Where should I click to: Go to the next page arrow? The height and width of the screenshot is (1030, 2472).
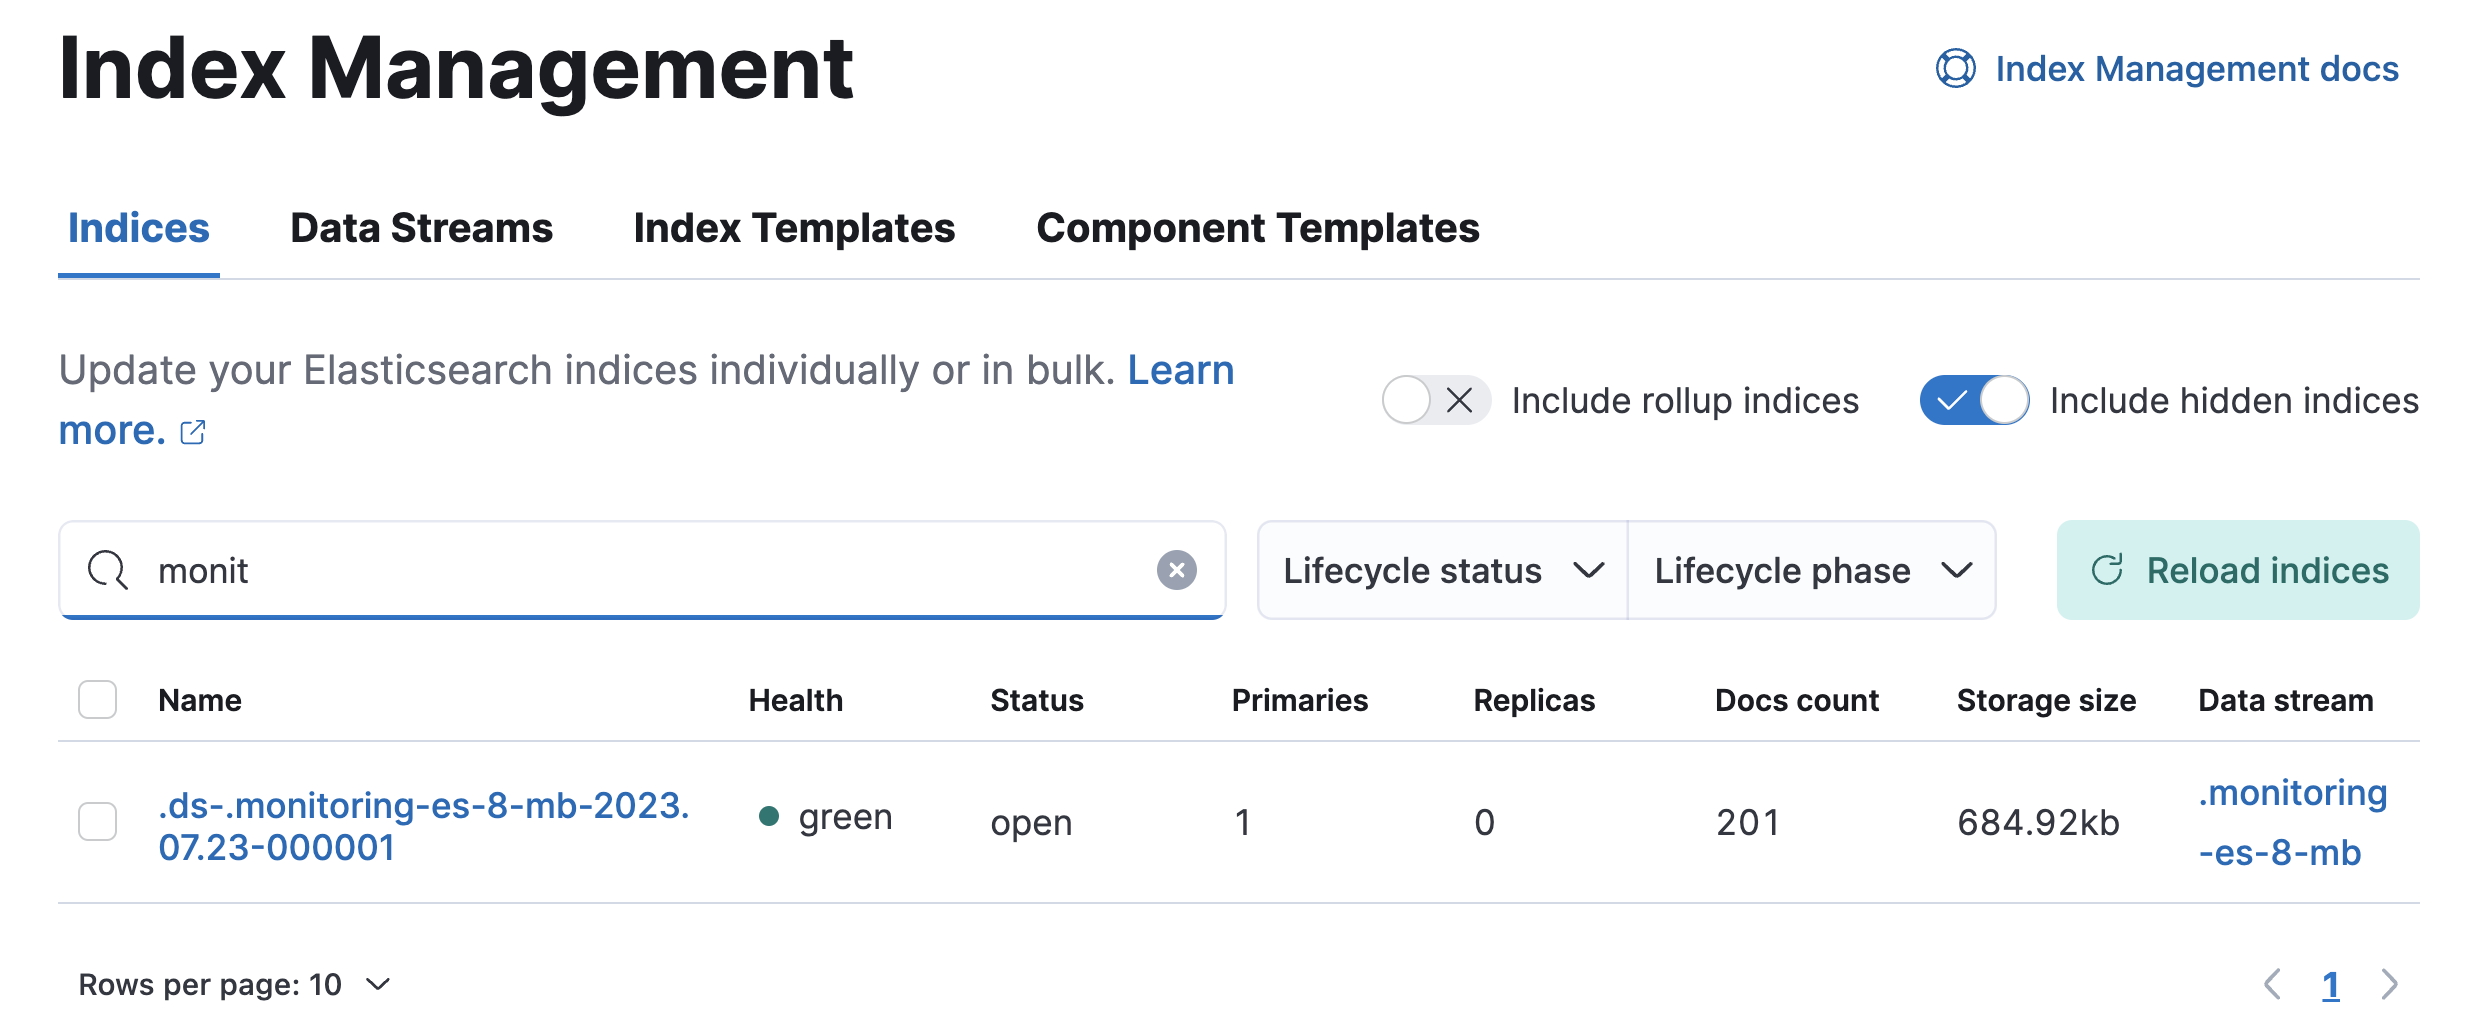(2389, 984)
